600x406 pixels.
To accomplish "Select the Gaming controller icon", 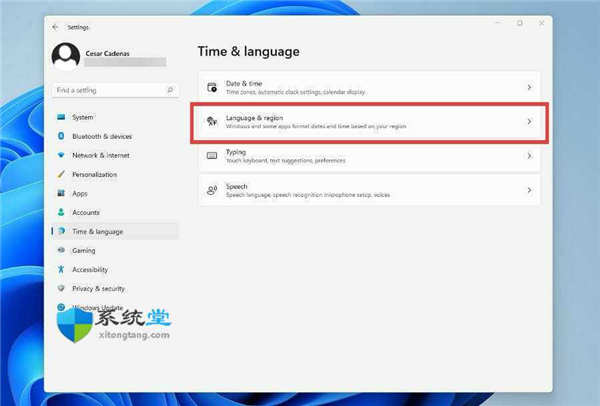I will 61,250.
